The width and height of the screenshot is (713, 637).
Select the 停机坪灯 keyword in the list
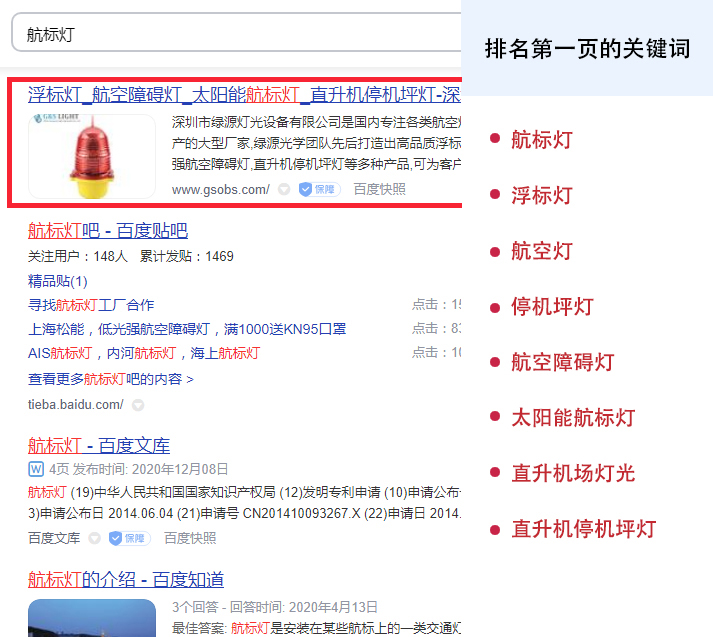tap(552, 307)
